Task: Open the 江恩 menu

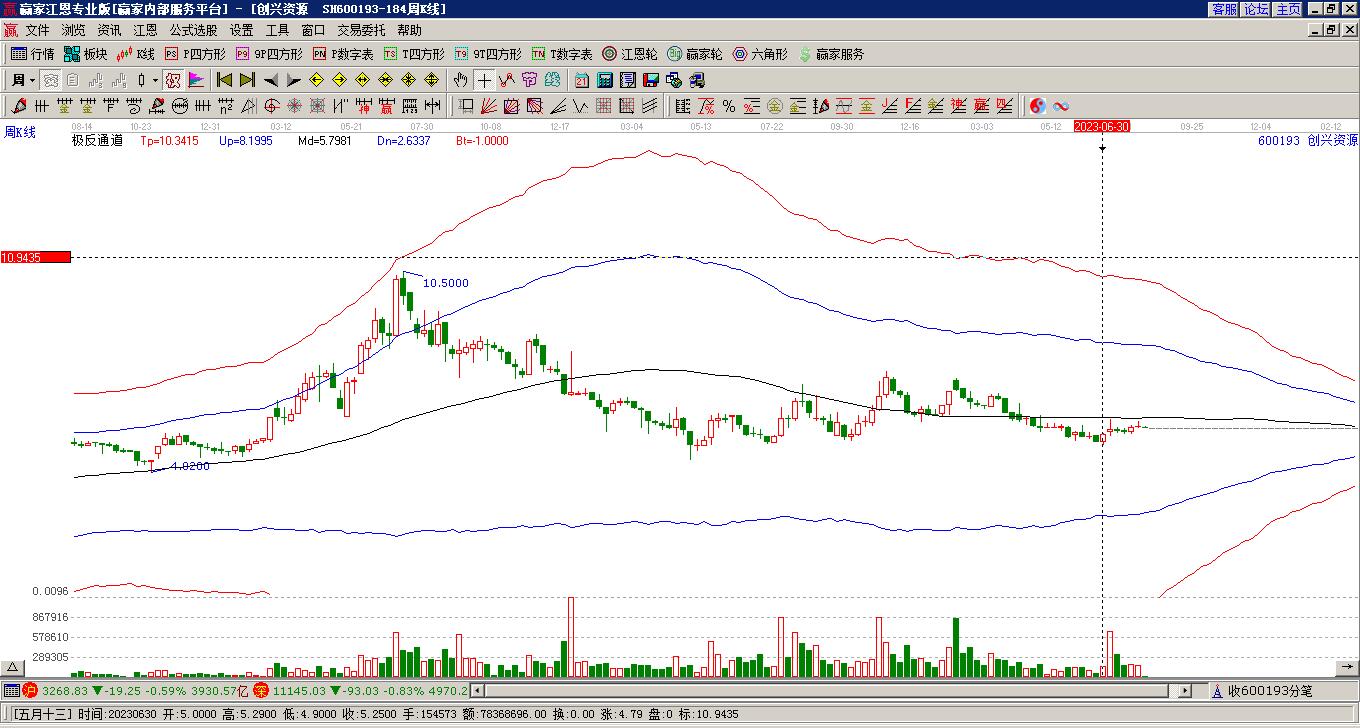Action: coord(145,30)
